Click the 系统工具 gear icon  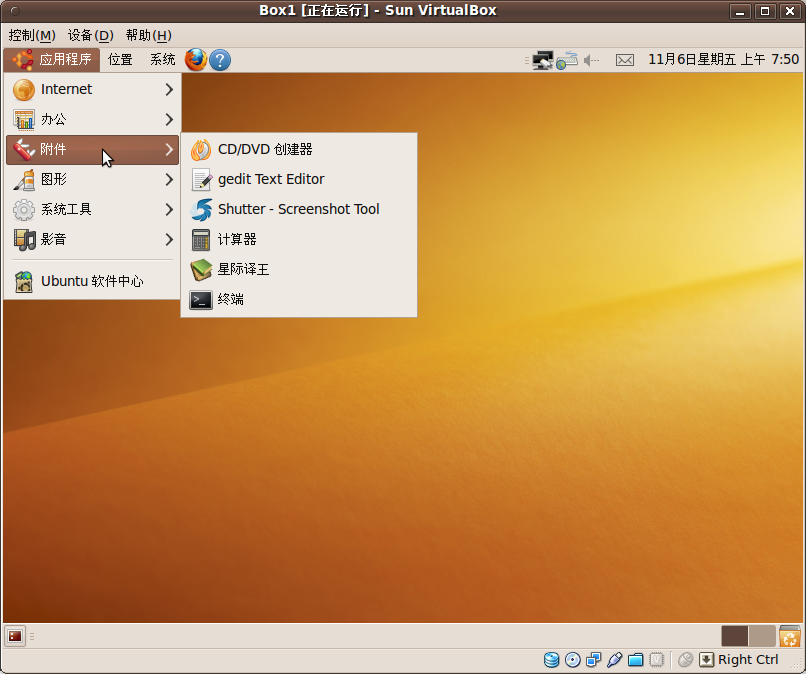click(24, 209)
